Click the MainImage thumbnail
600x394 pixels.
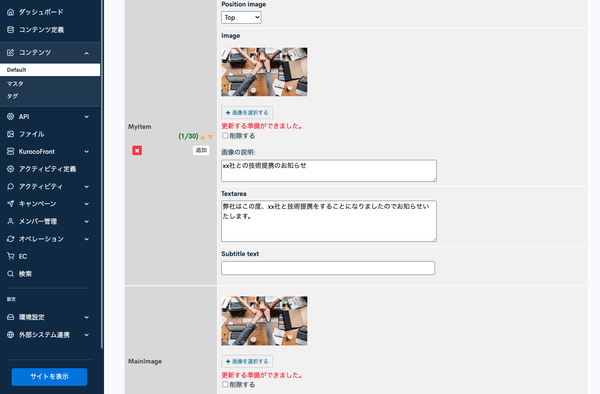click(264, 321)
